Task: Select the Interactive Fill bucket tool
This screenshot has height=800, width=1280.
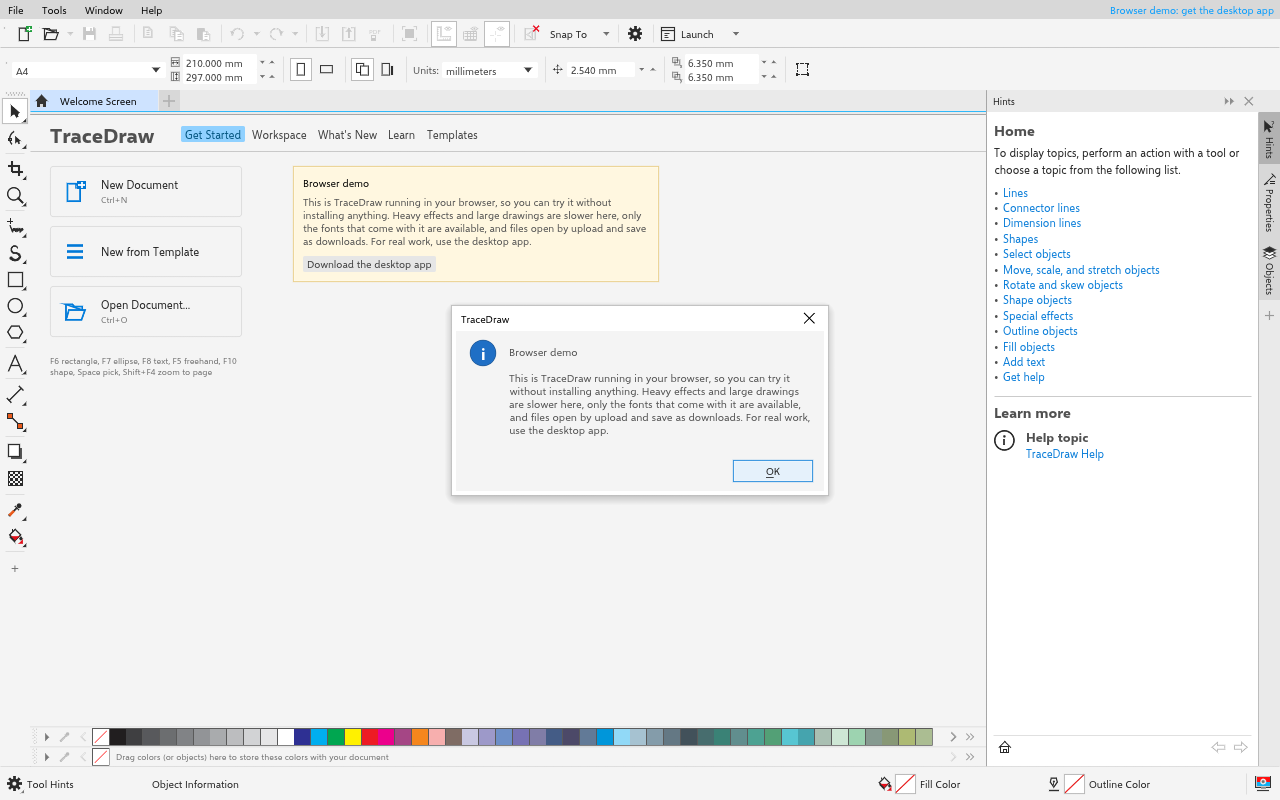Action: click(x=15, y=537)
